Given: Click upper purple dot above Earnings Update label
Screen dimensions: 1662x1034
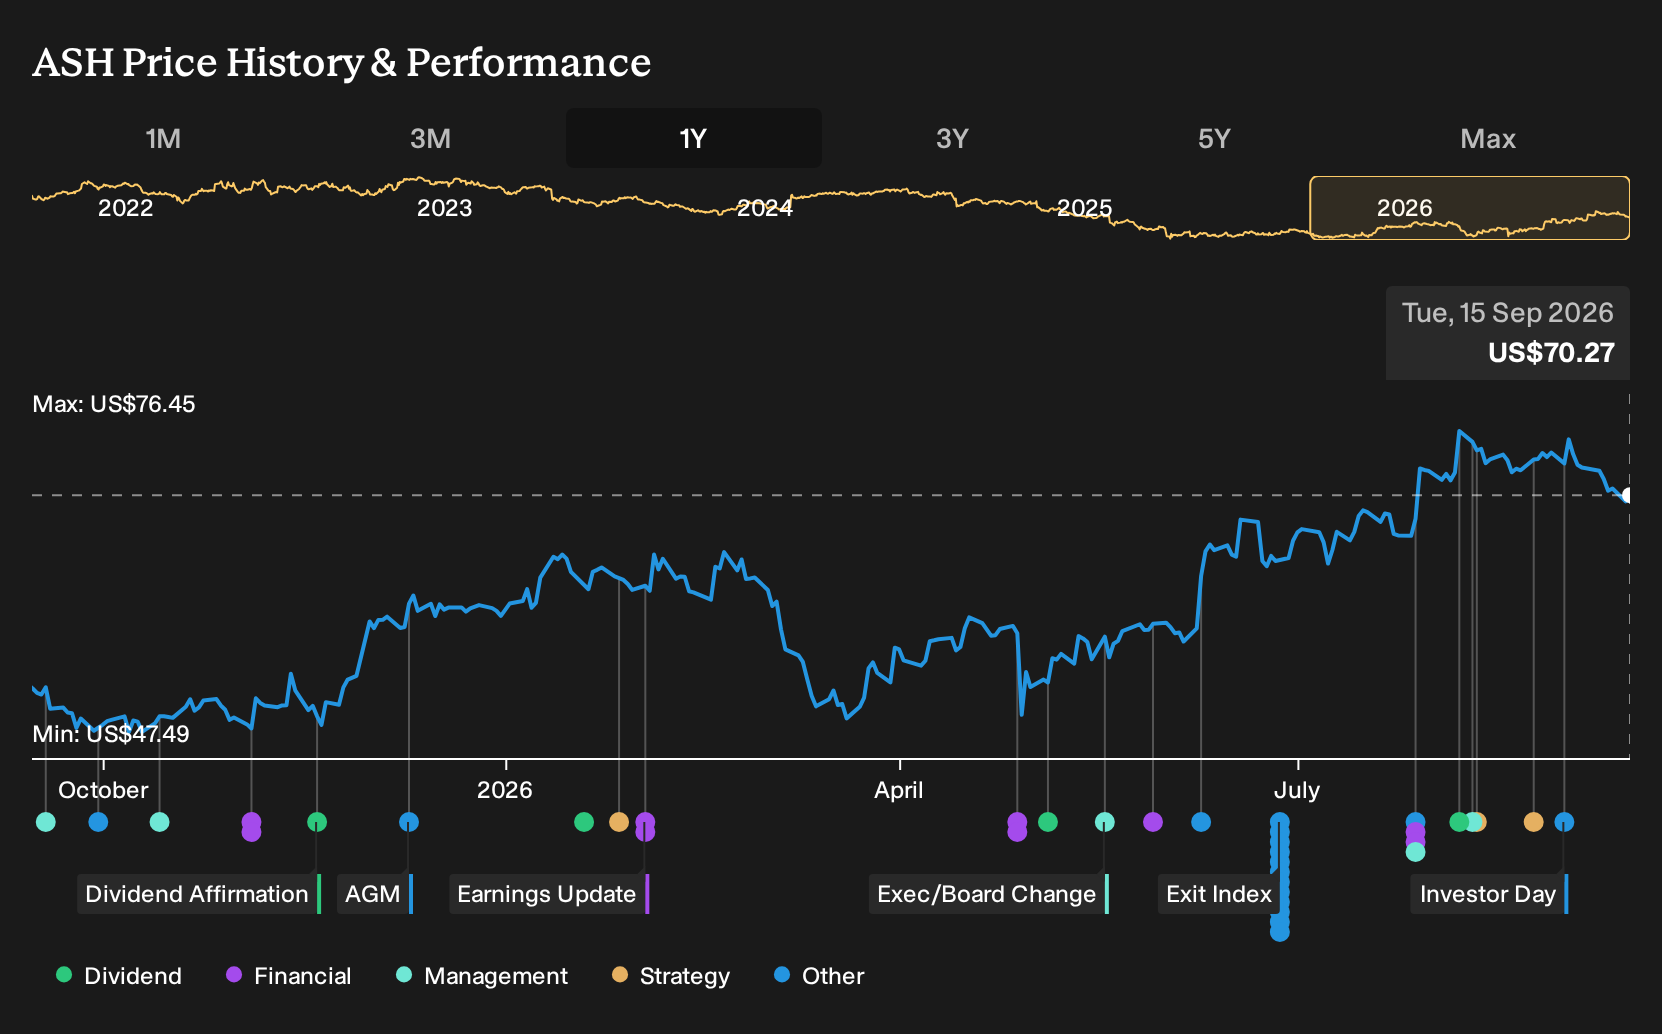Looking at the screenshot, I should point(645,821).
